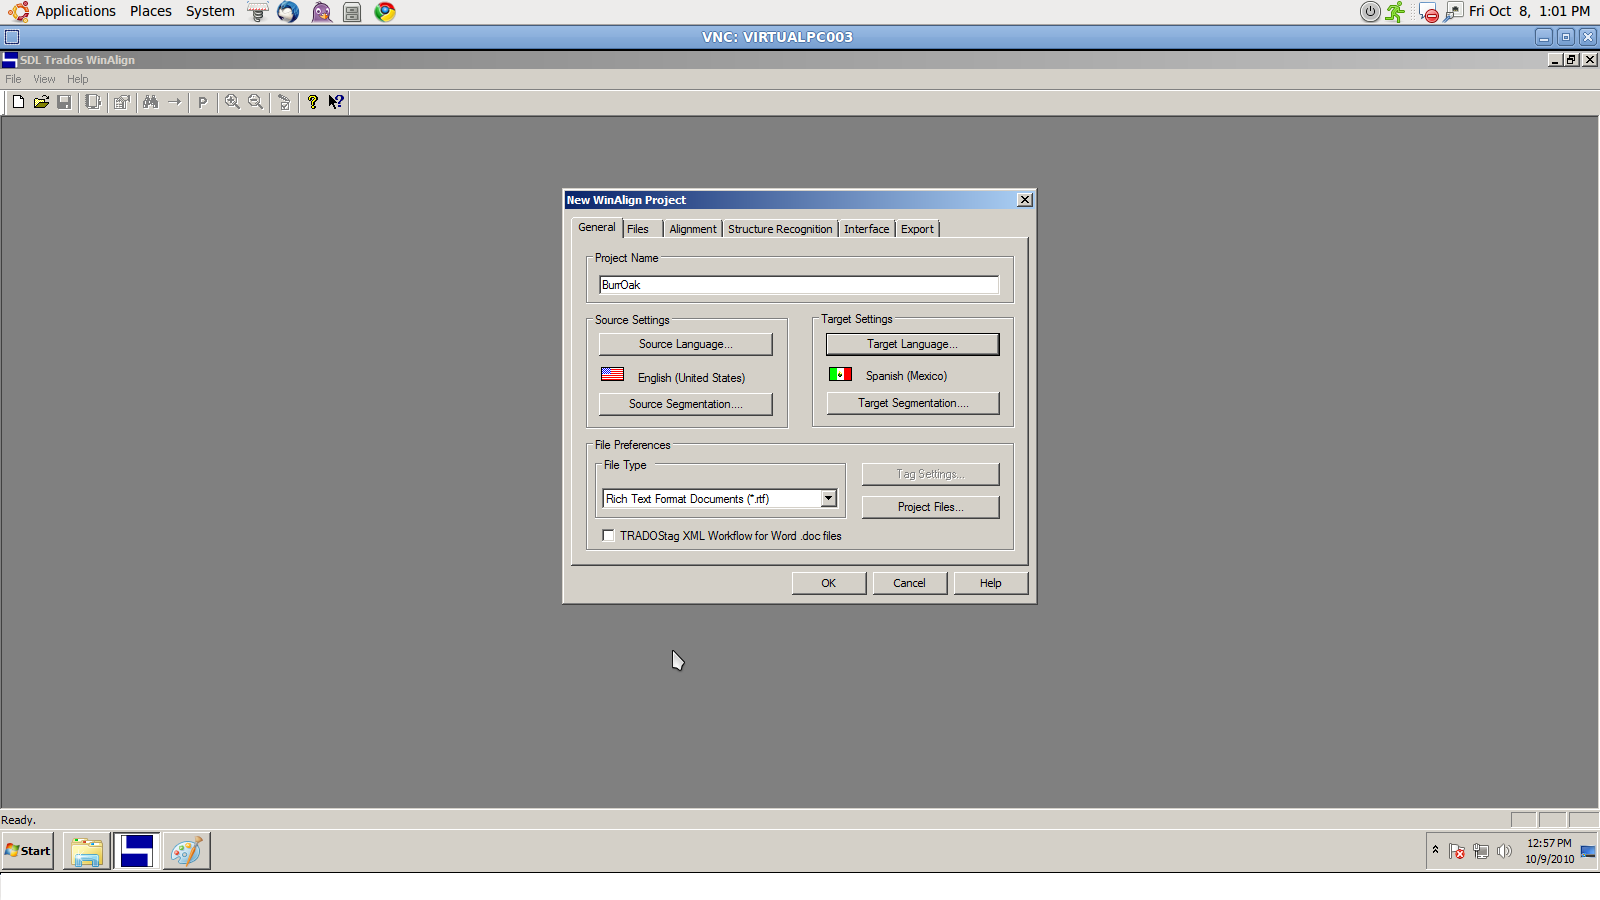Image resolution: width=1600 pixels, height=900 pixels.
Task: Click the Cancel button
Action: 909,583
